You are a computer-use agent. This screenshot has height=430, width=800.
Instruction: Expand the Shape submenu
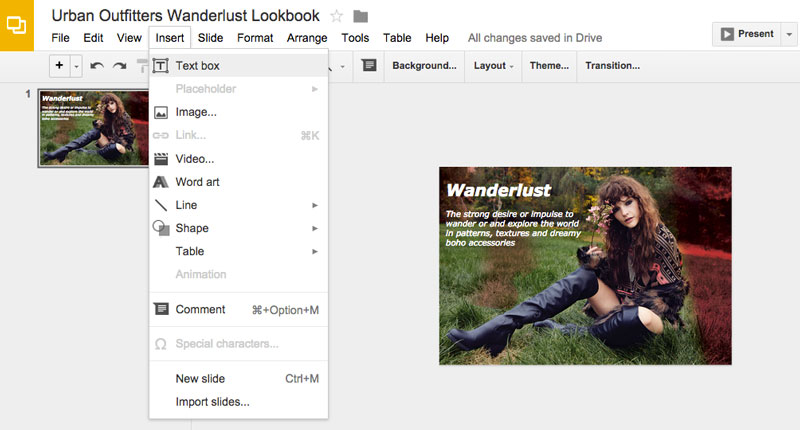pyautogui.click(x=239, y=228)
